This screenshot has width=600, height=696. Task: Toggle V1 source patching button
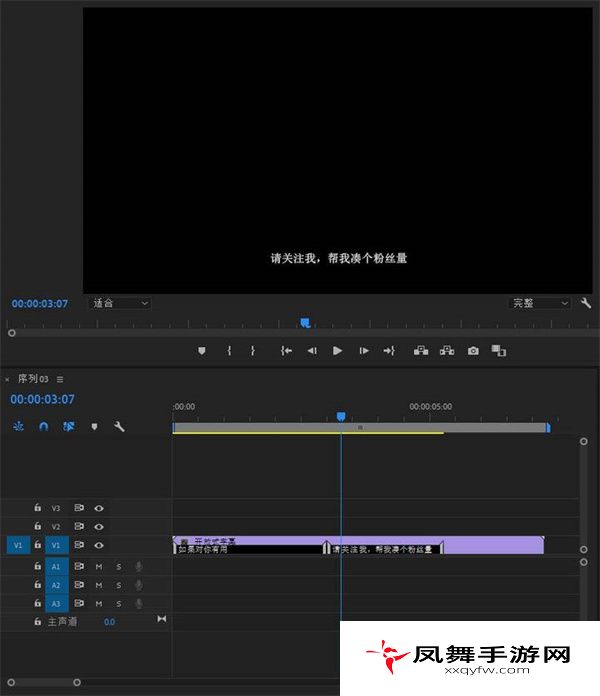tap(18, 545)
